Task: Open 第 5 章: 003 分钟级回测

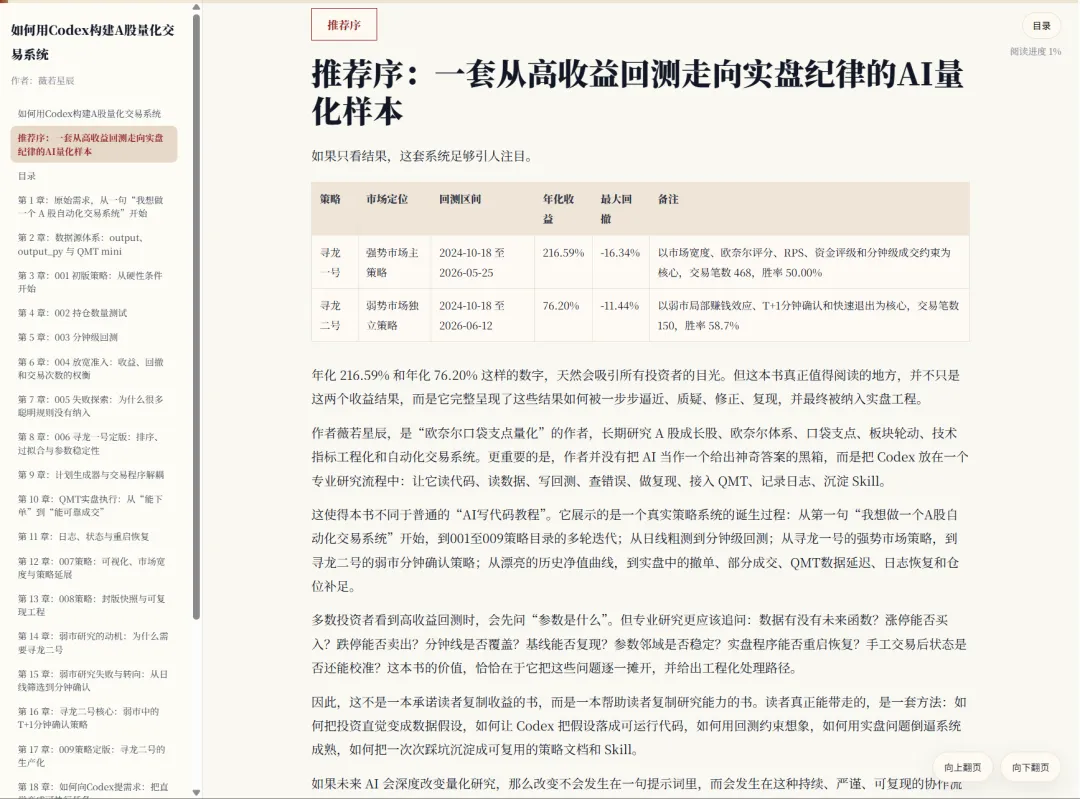Action: [68, 338]
